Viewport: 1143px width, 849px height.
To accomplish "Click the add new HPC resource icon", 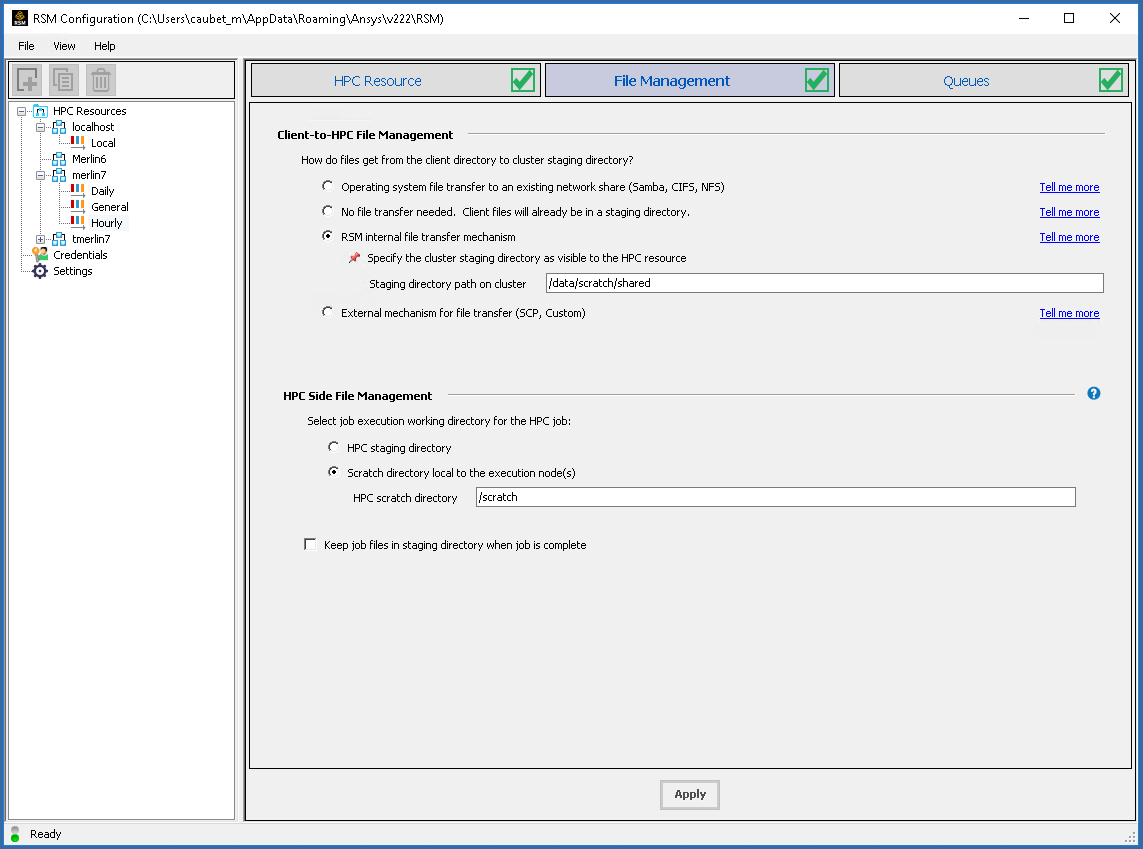I will click(x=26, y=80).
